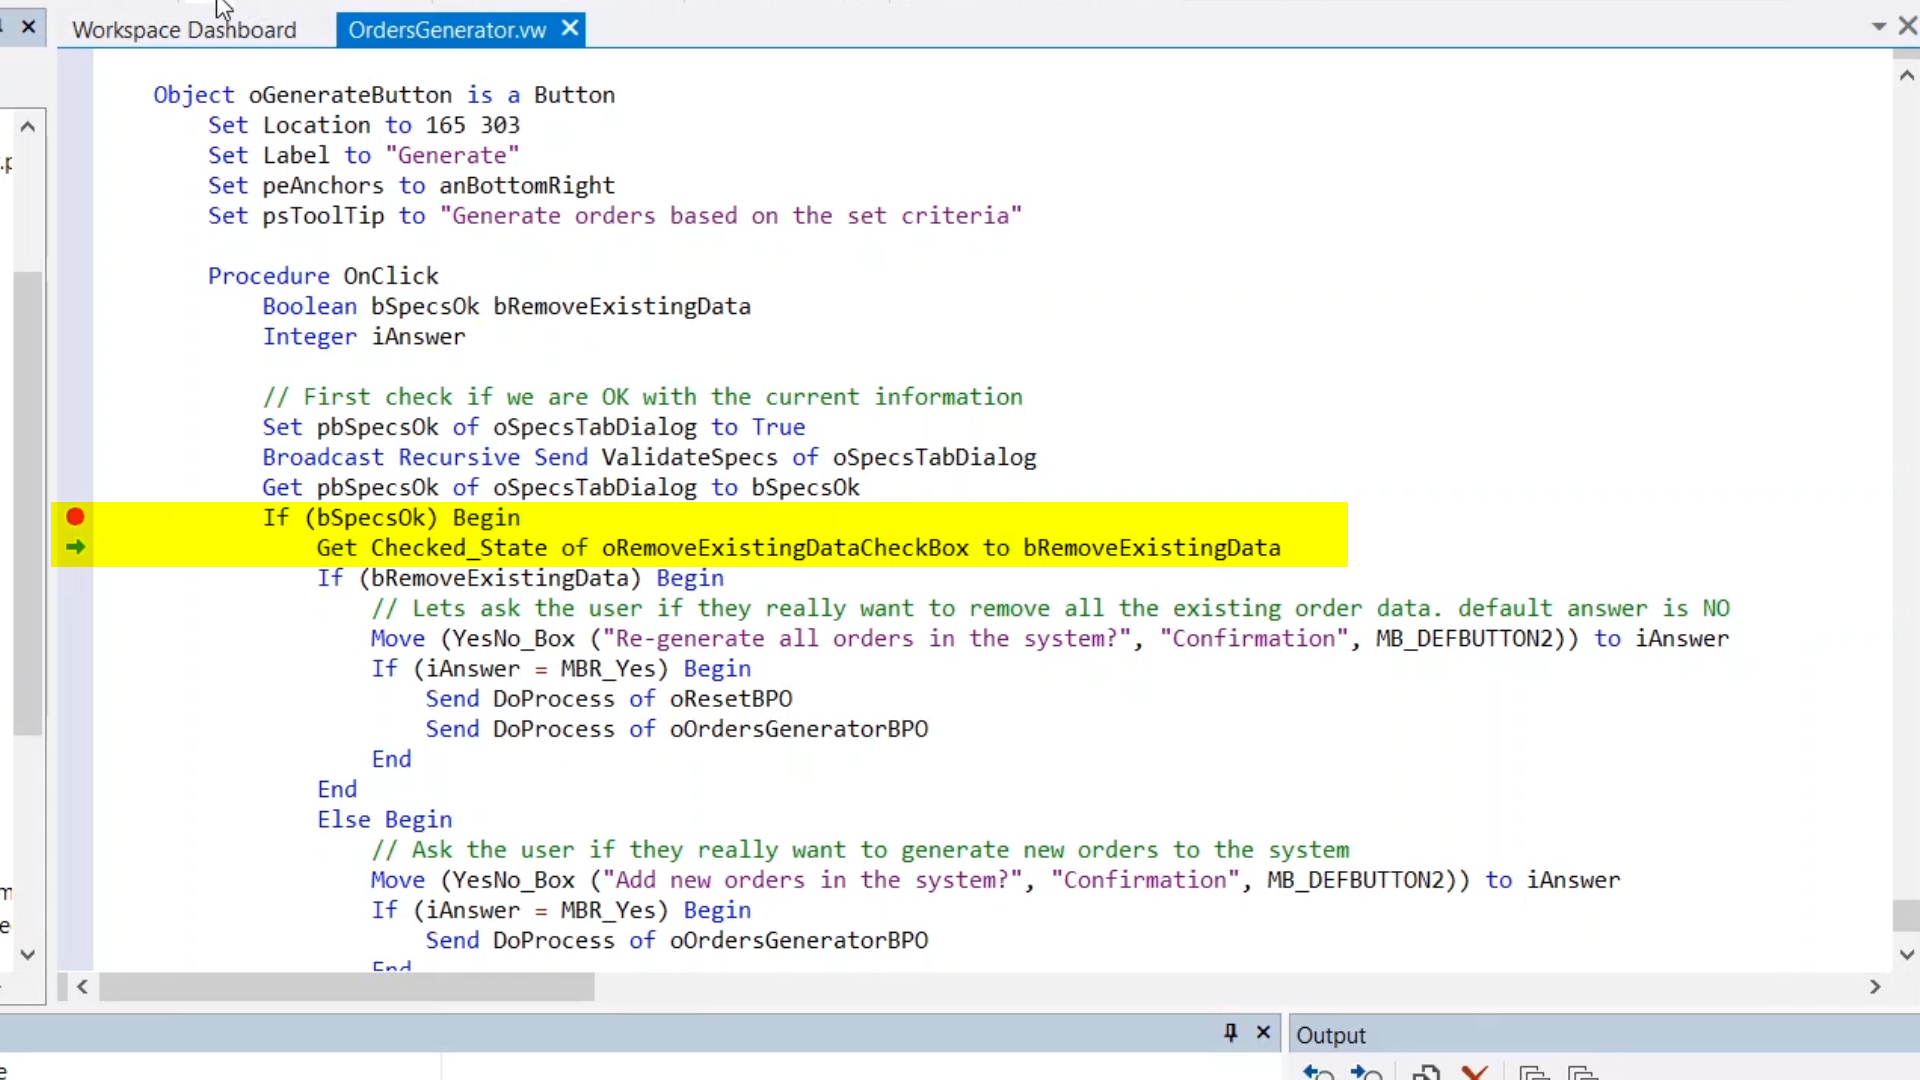1920x1080 pixels.
Task: Close the bottom-left docked panel
Action: (1263, 1033)
